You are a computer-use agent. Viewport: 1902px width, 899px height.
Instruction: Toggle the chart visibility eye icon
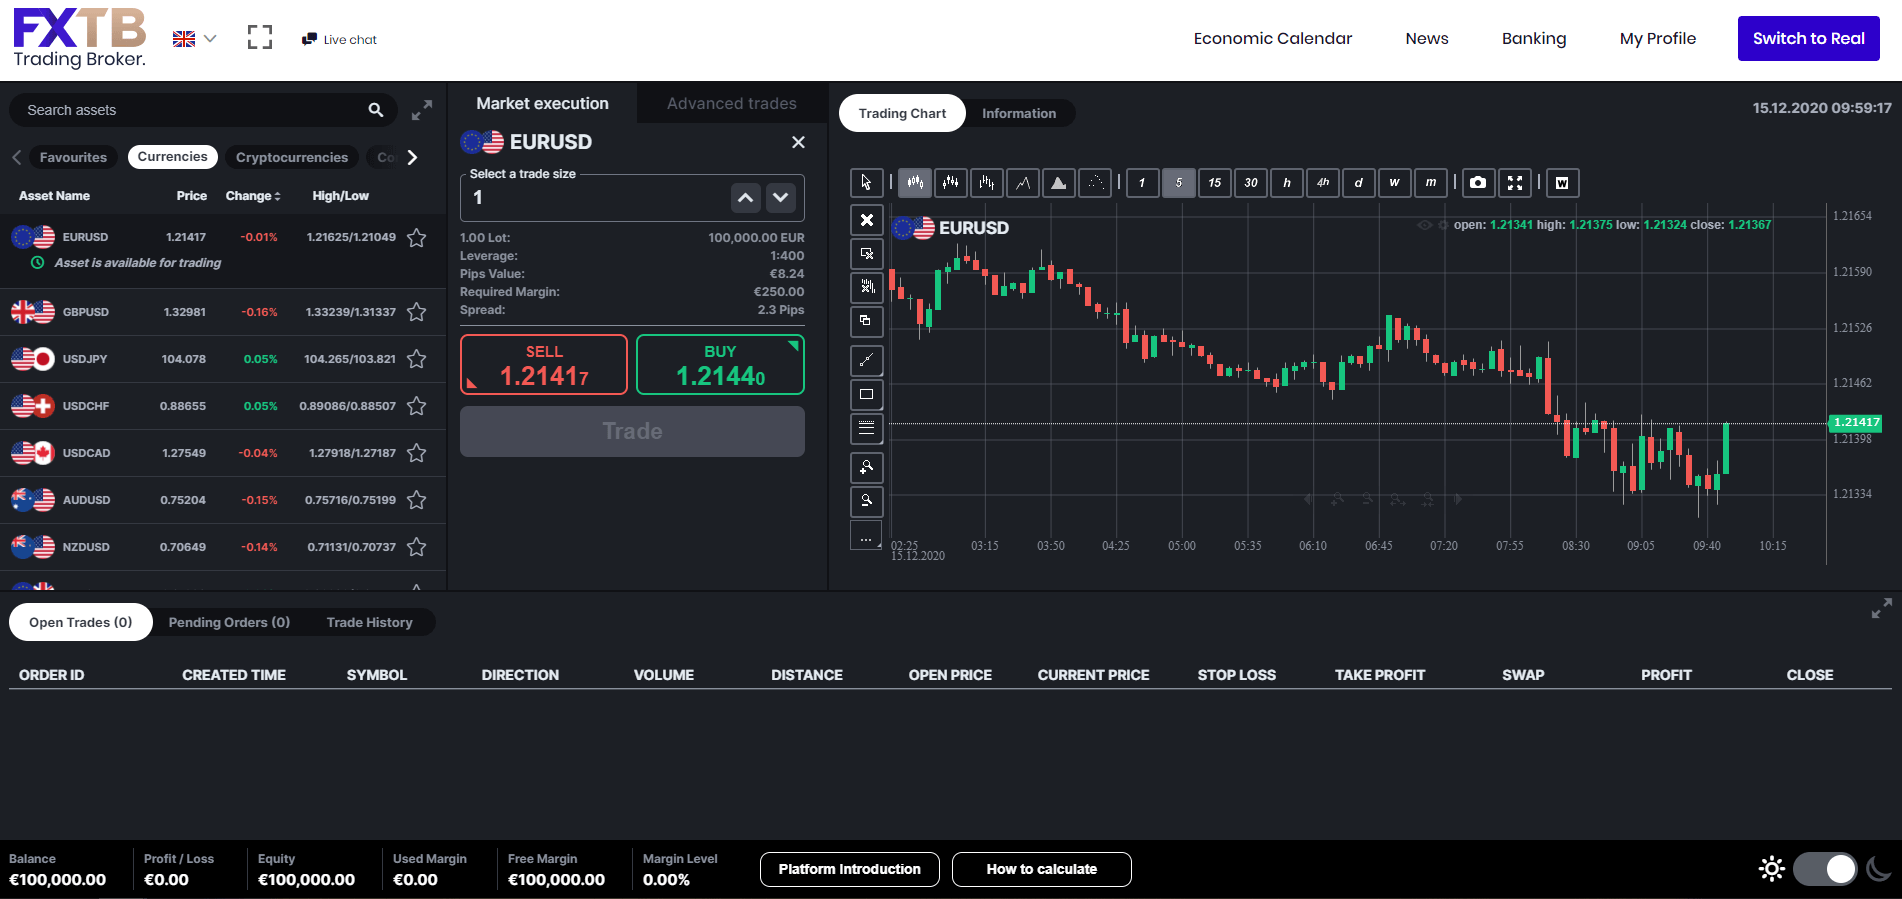pos(1424,225)
